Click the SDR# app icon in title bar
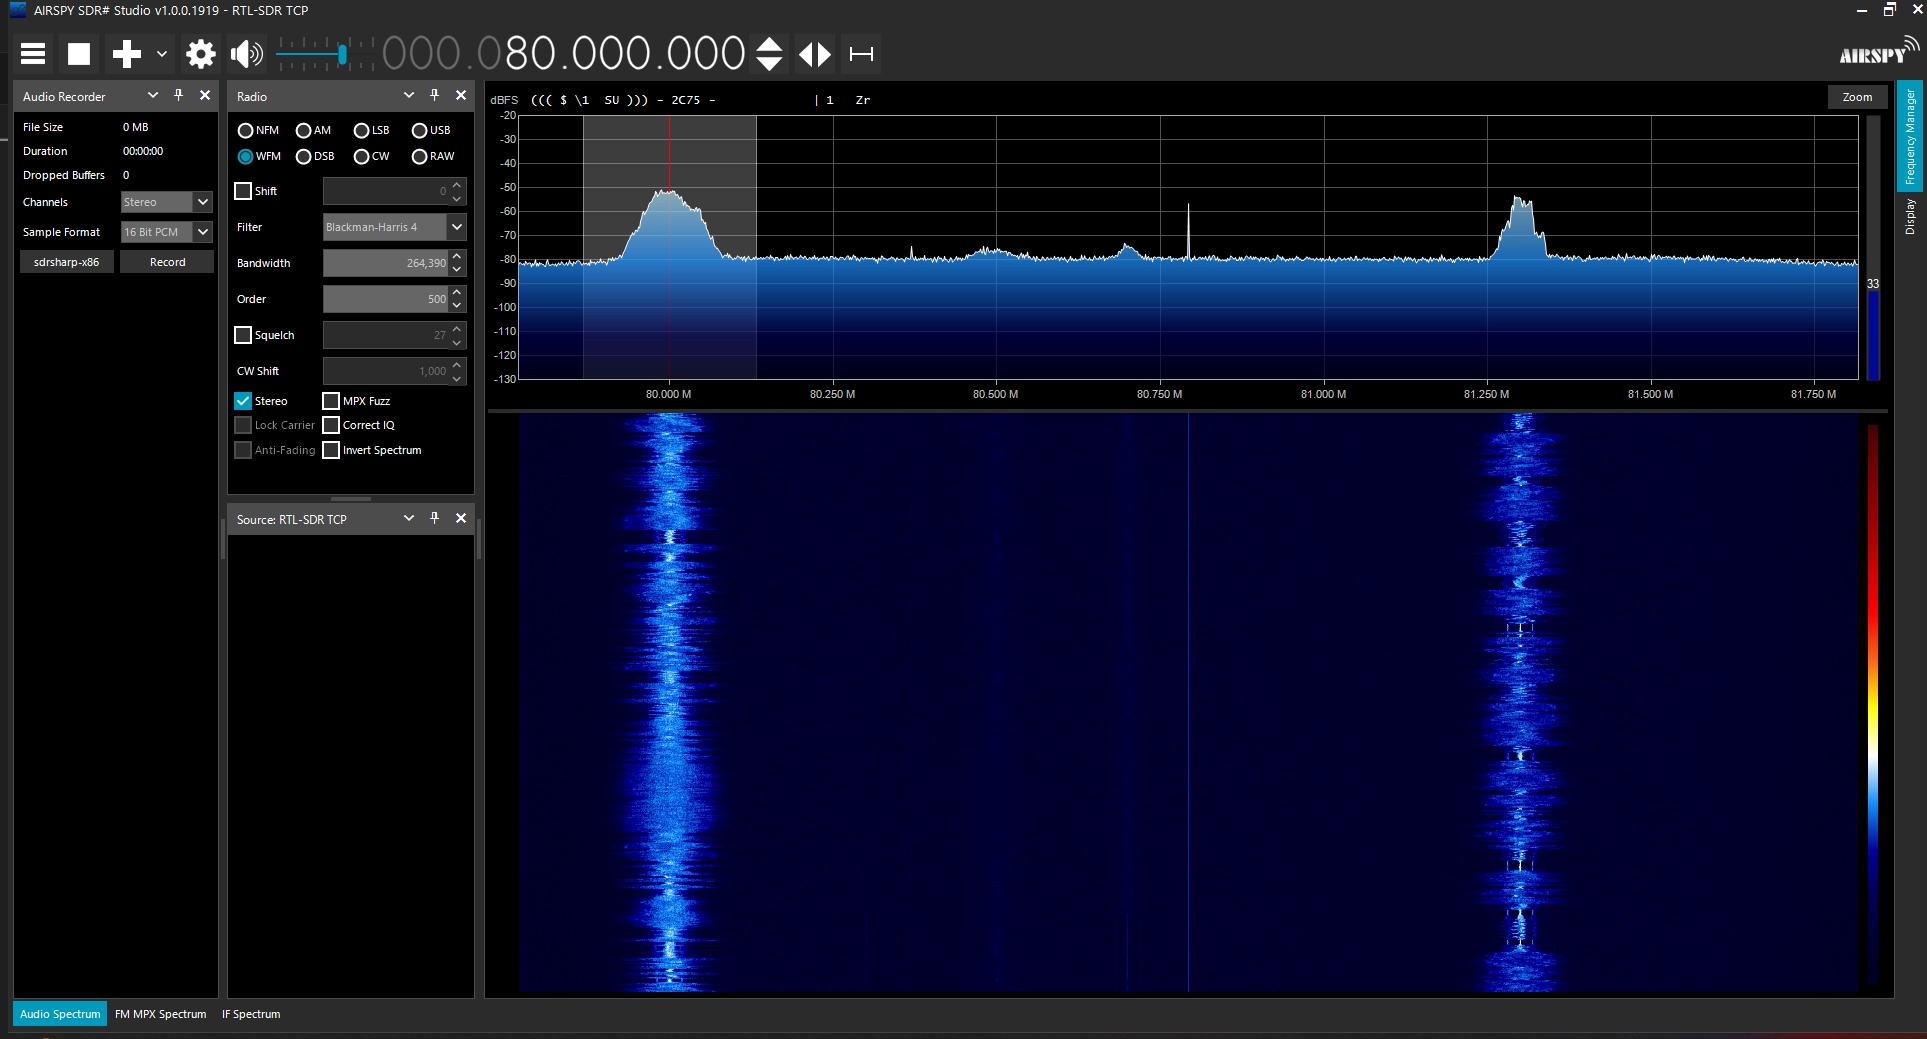1927x1039 pixels. [18, 10]
